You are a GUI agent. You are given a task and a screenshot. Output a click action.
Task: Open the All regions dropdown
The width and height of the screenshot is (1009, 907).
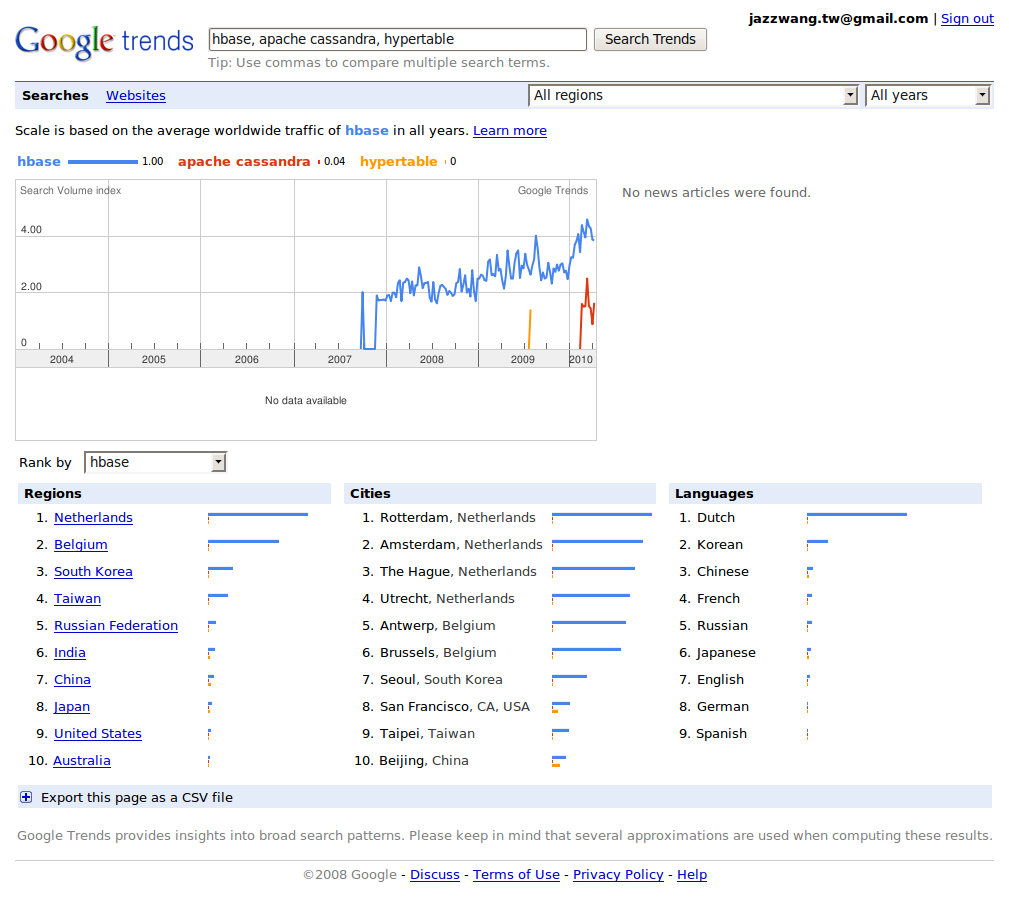click(x=693, y=95)
